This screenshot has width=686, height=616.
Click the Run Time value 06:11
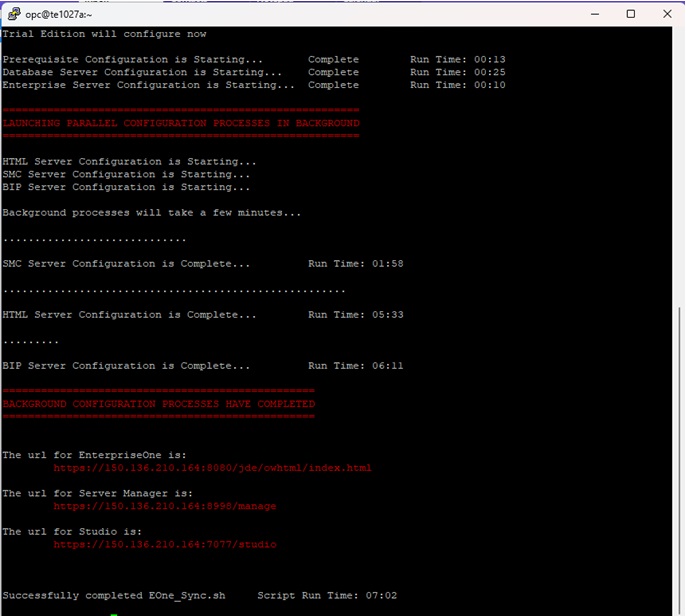click(388, 366)
